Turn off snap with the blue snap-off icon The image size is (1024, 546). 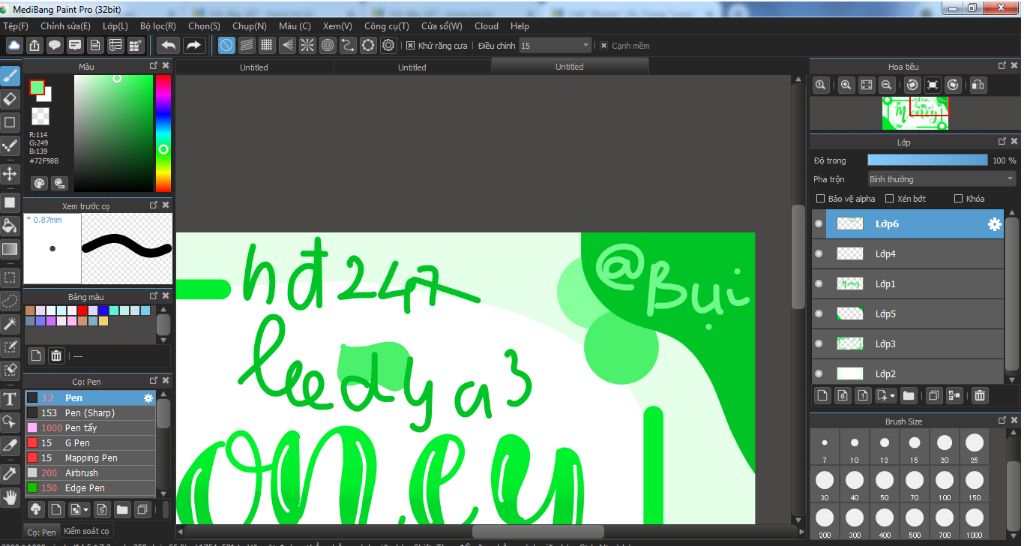coord(226,45)
